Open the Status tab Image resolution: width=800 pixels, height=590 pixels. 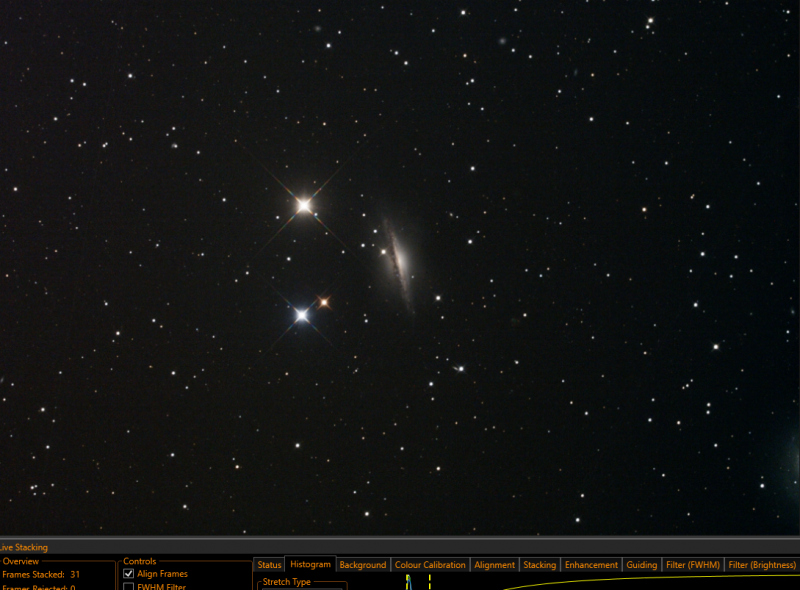[x=269, y=565]
